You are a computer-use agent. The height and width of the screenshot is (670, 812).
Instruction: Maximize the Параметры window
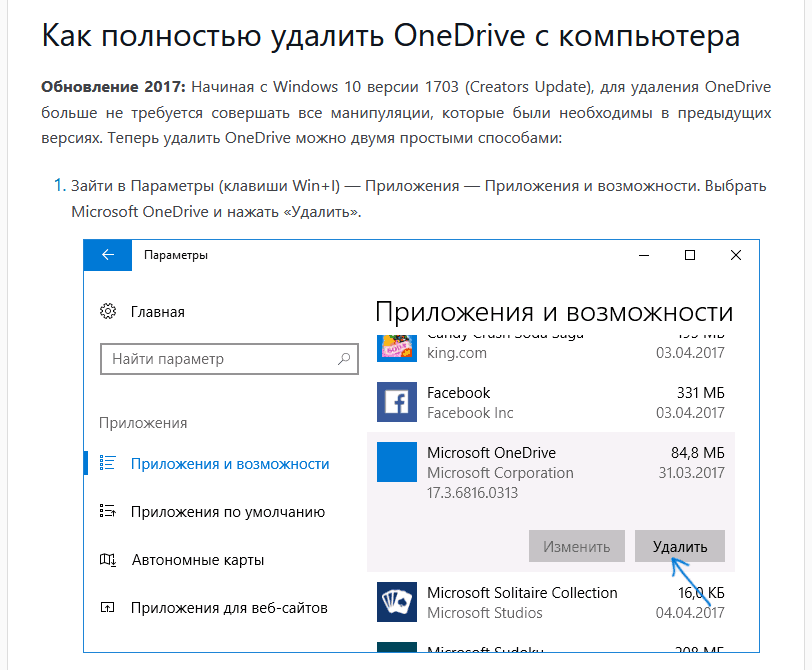click(x=689, y=255)
